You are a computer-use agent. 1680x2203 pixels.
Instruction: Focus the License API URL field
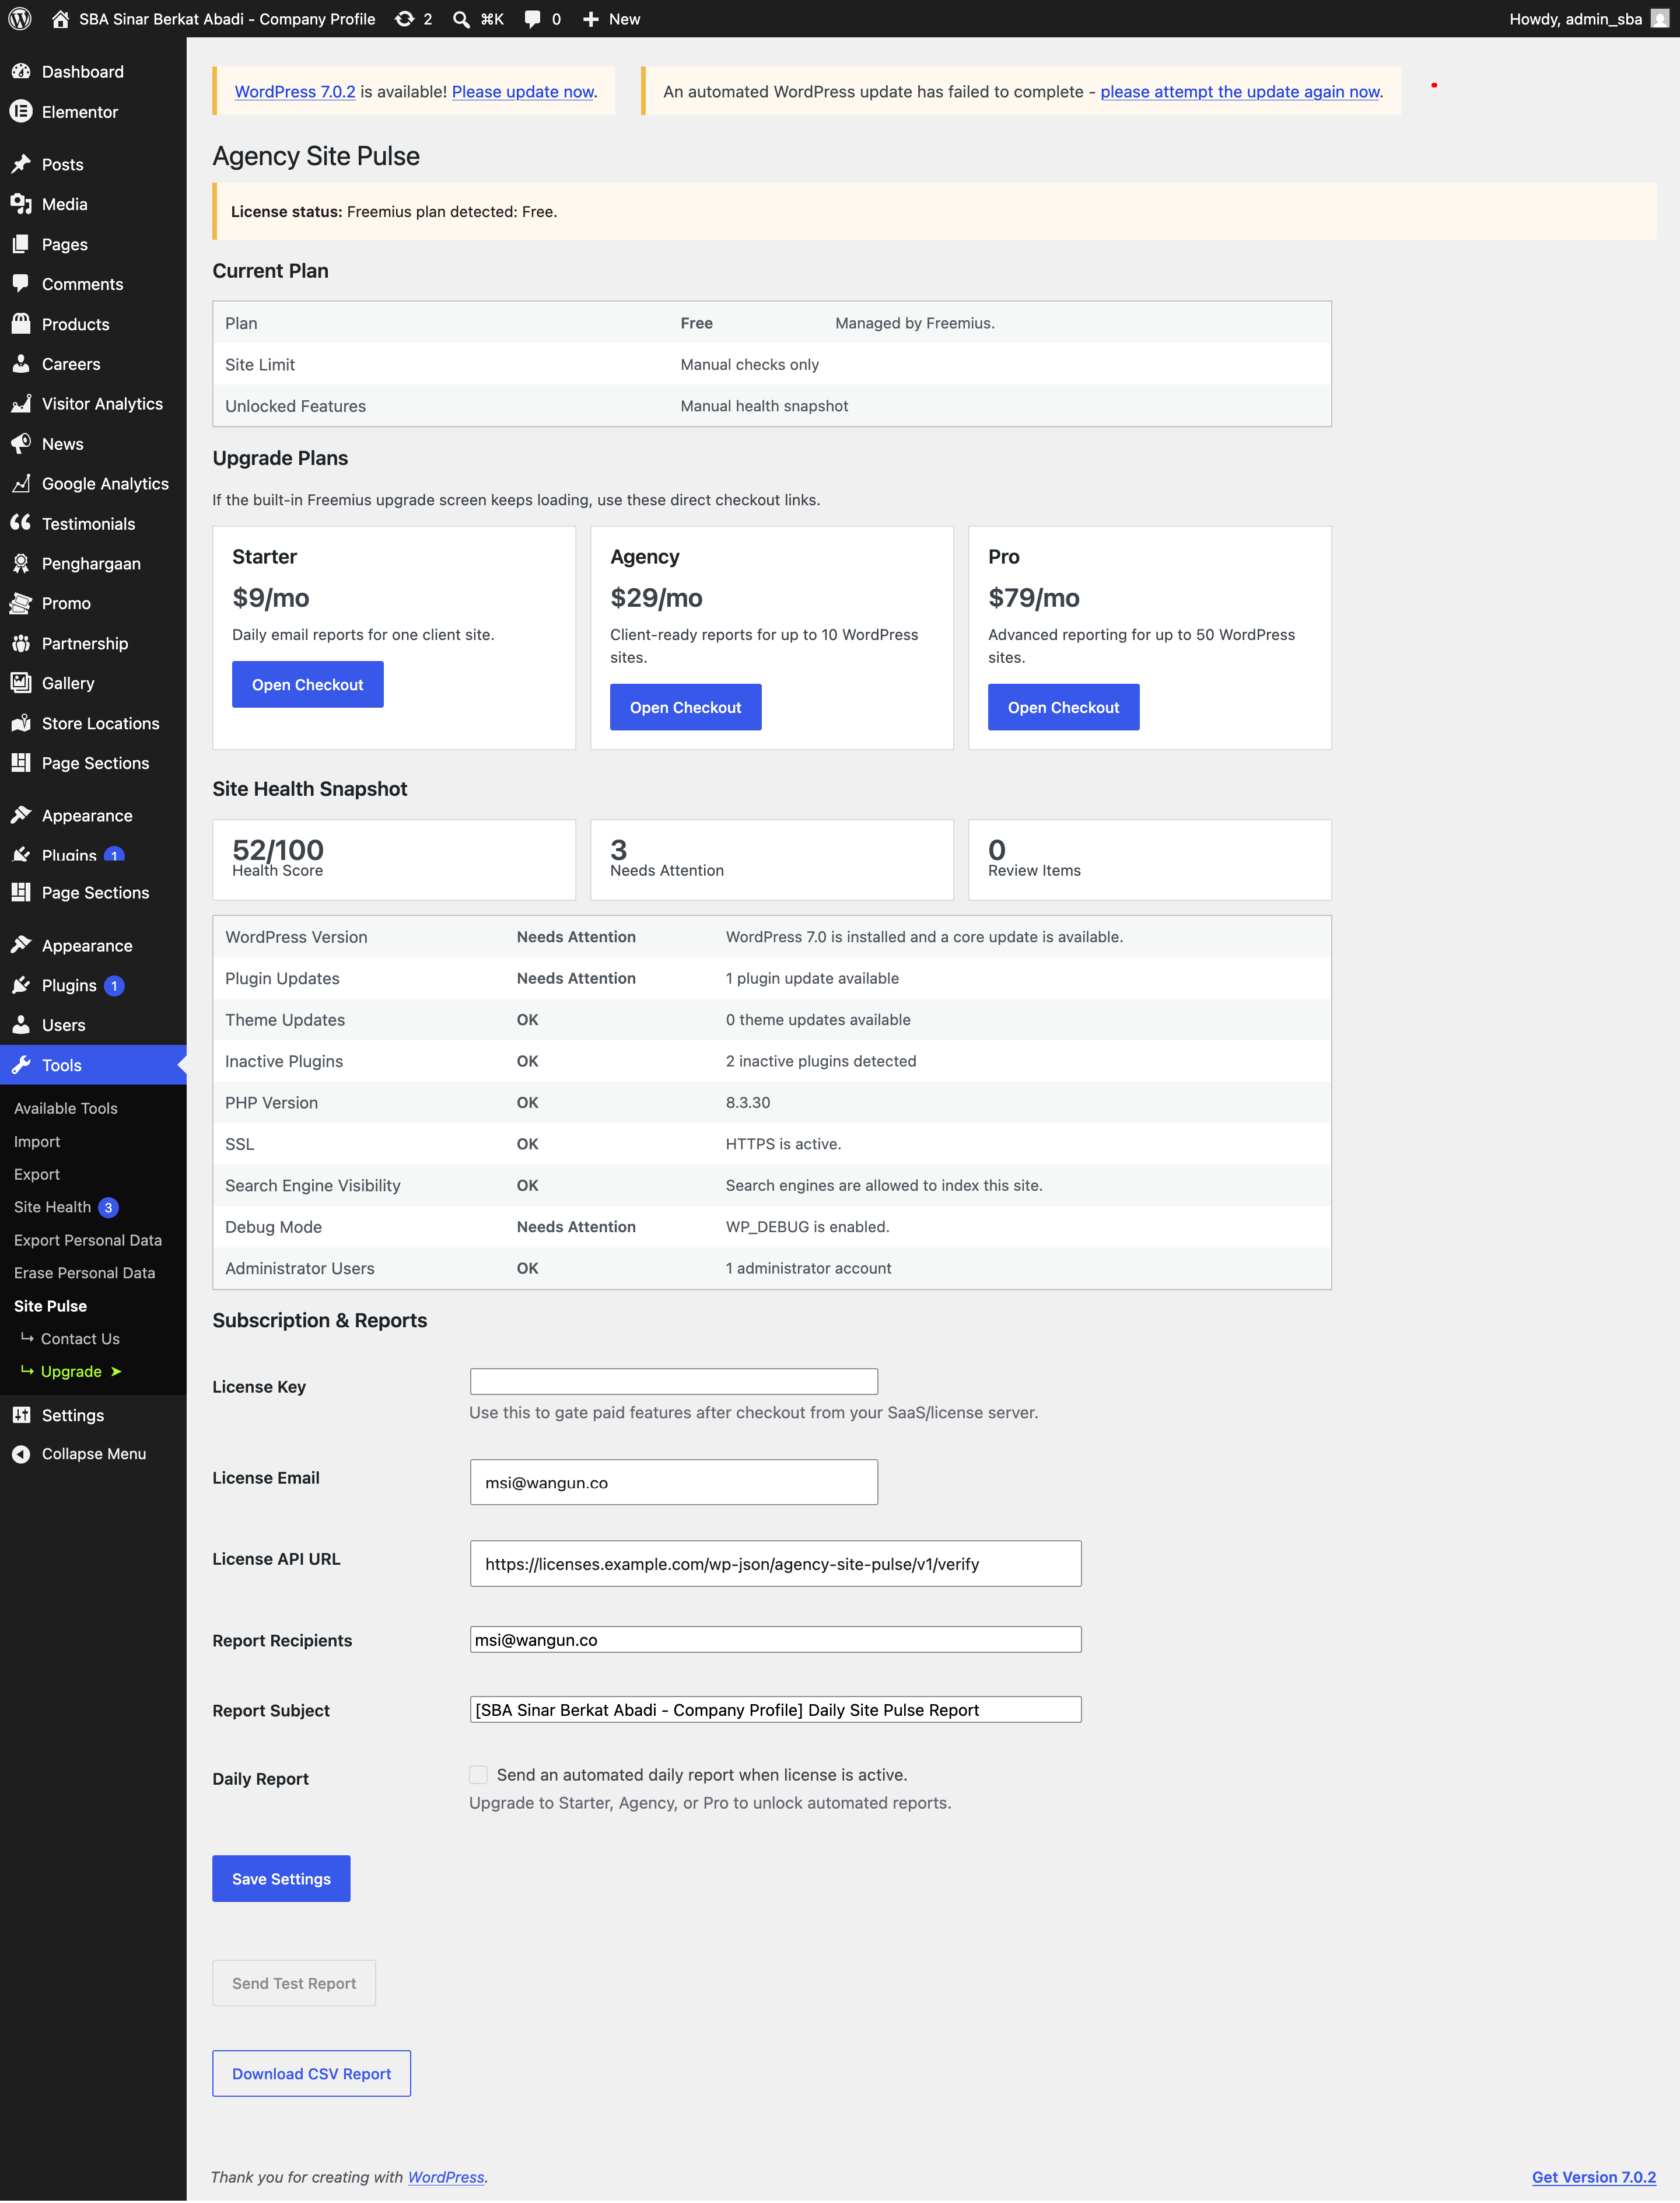(776, 1564)
